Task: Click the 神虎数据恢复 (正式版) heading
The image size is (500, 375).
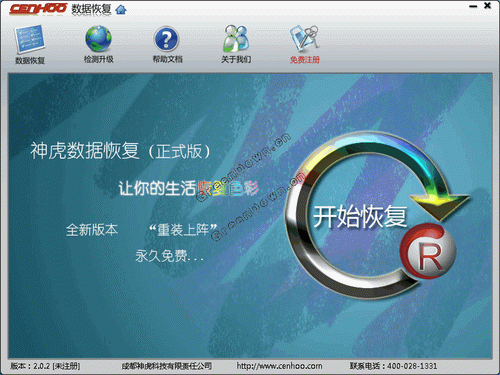Action: pos(121,151)
